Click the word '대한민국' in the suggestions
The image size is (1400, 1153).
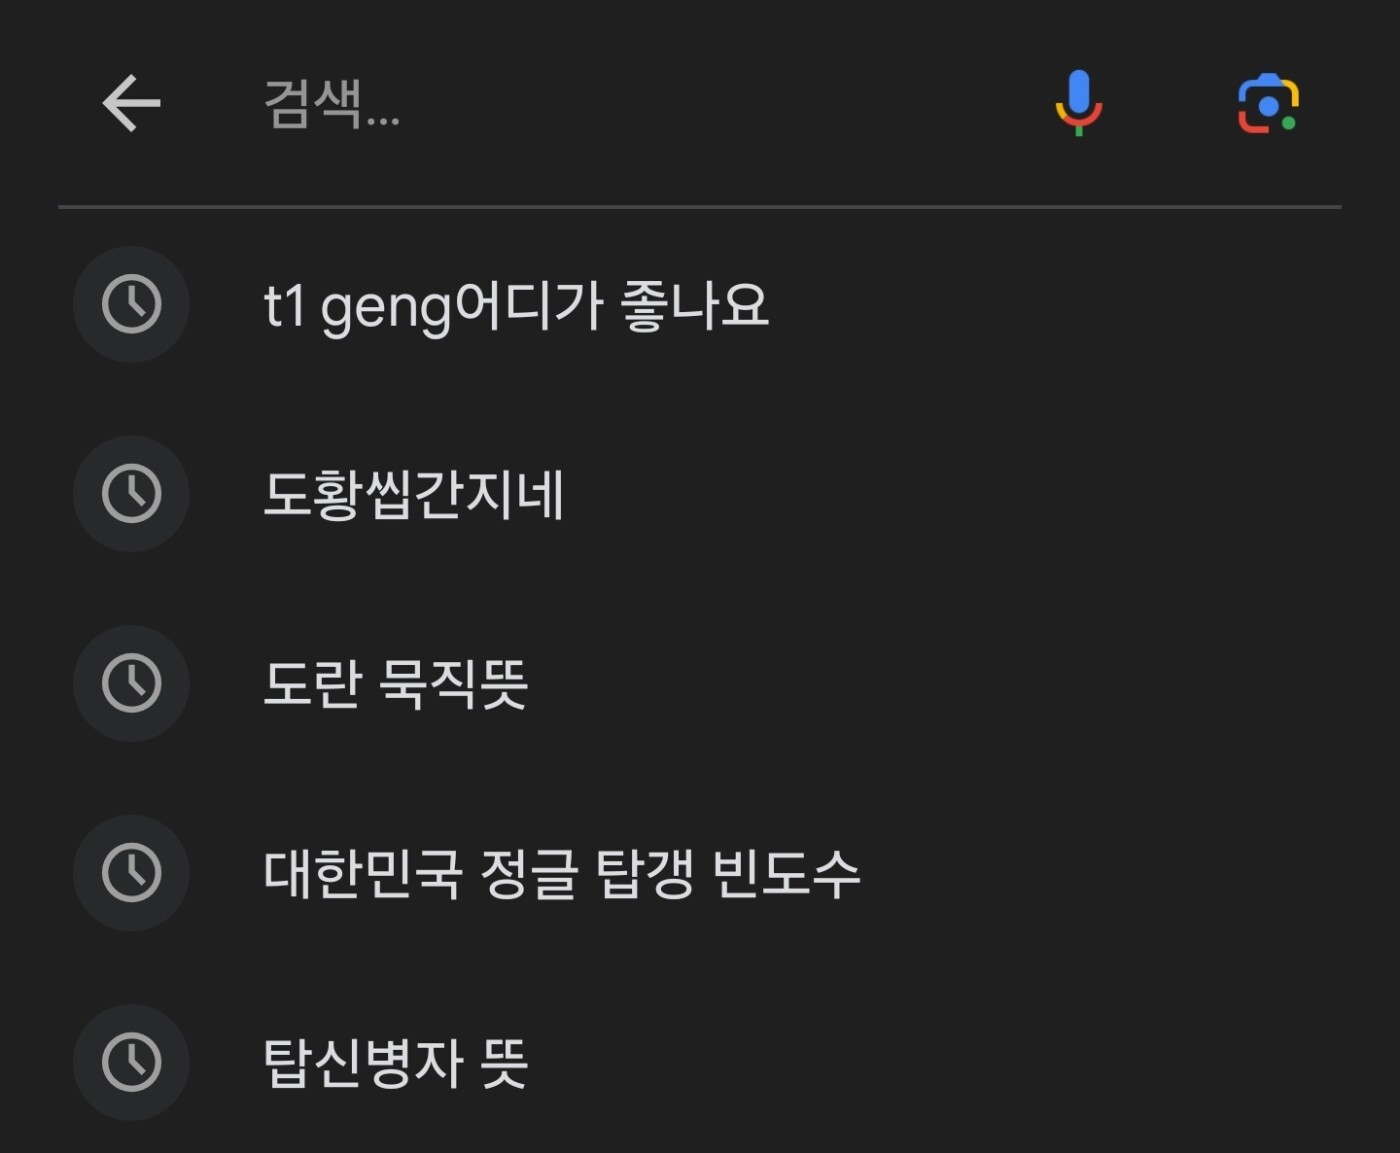point(362,873)
